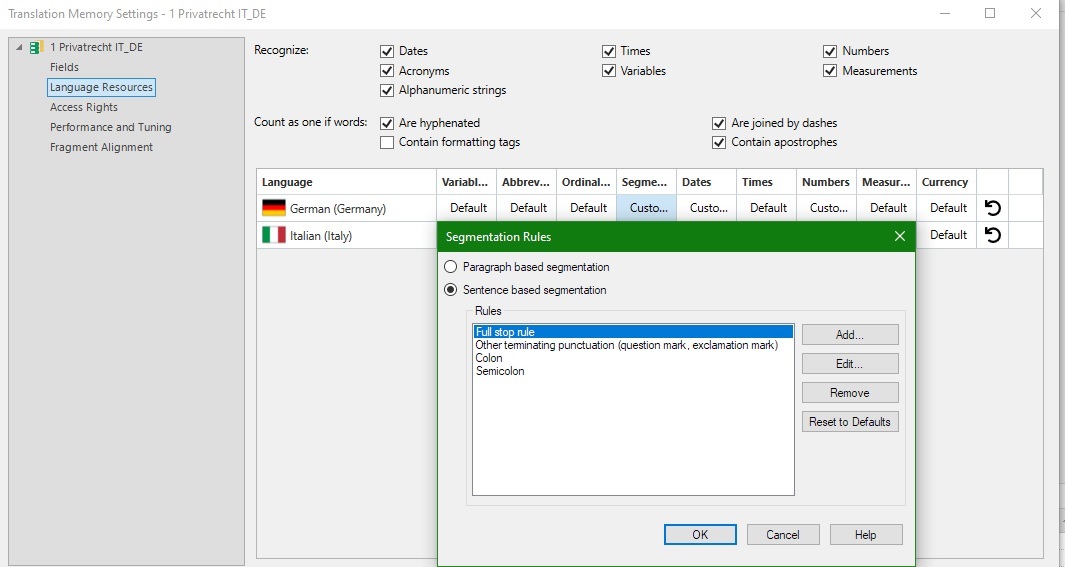1065x567 pixels.
Task: Collapse the 1 Privatrecht IT_DE tree node
Action: click(19, 48)
